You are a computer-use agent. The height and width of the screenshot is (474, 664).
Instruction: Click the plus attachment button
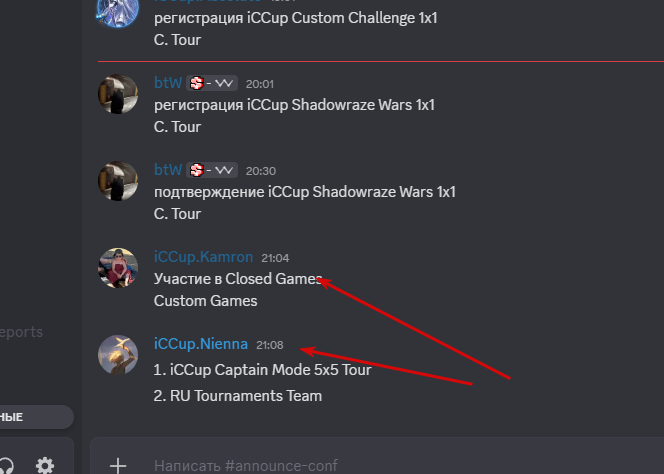(118, 466)
